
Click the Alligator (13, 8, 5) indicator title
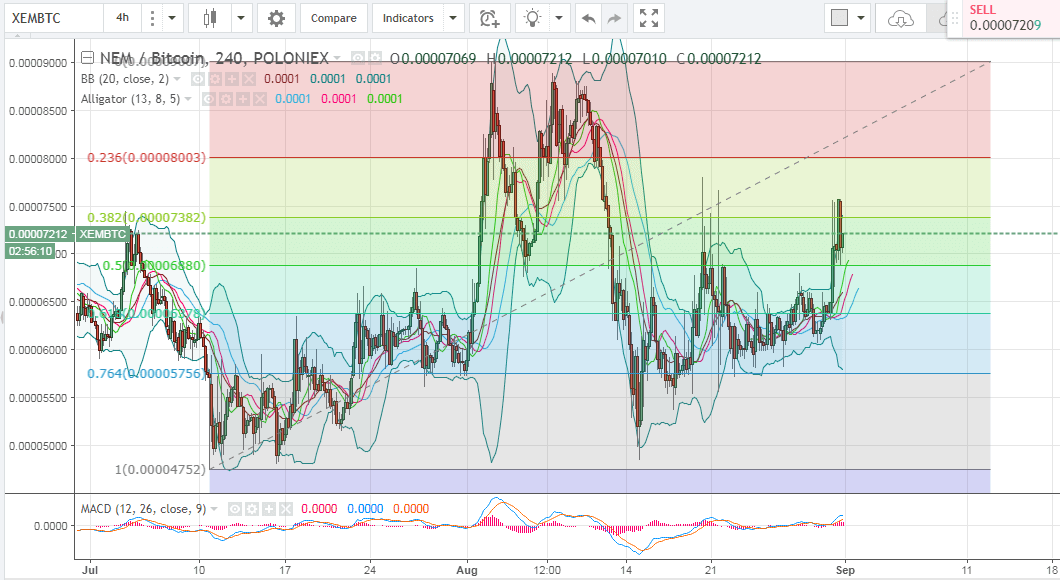[x=130, y=99]
